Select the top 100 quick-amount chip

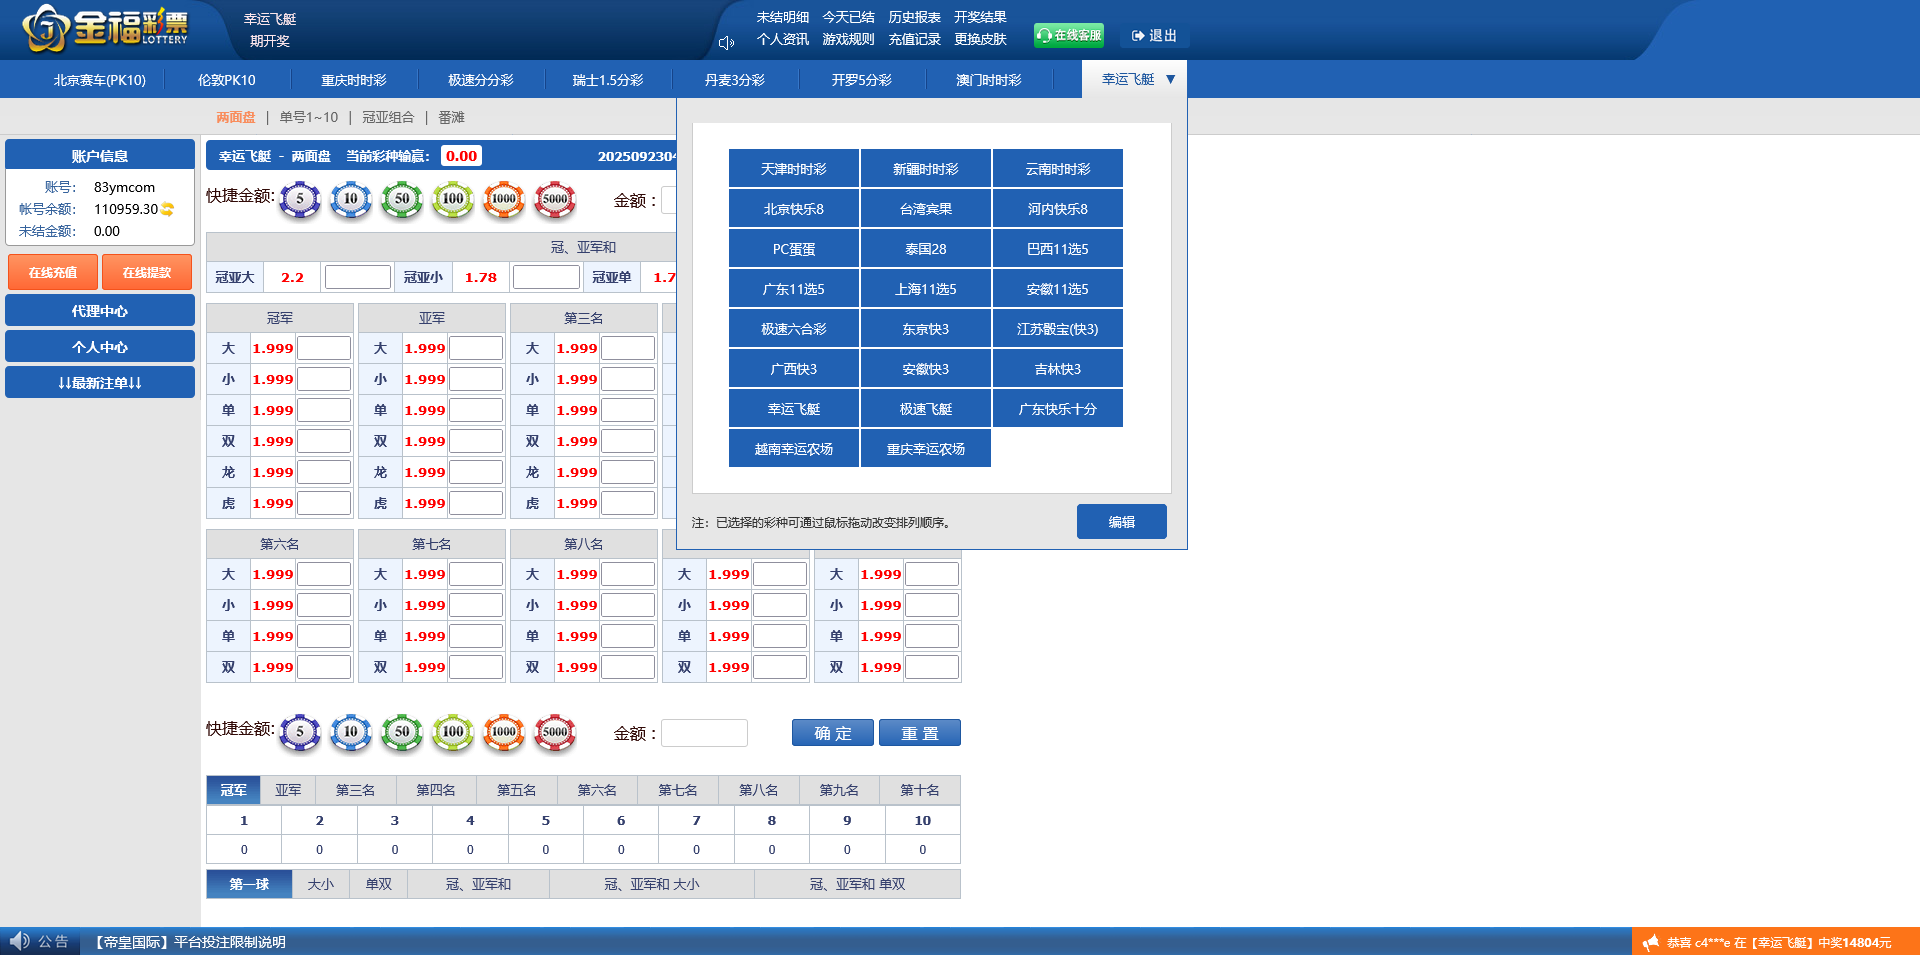(453, 199)
